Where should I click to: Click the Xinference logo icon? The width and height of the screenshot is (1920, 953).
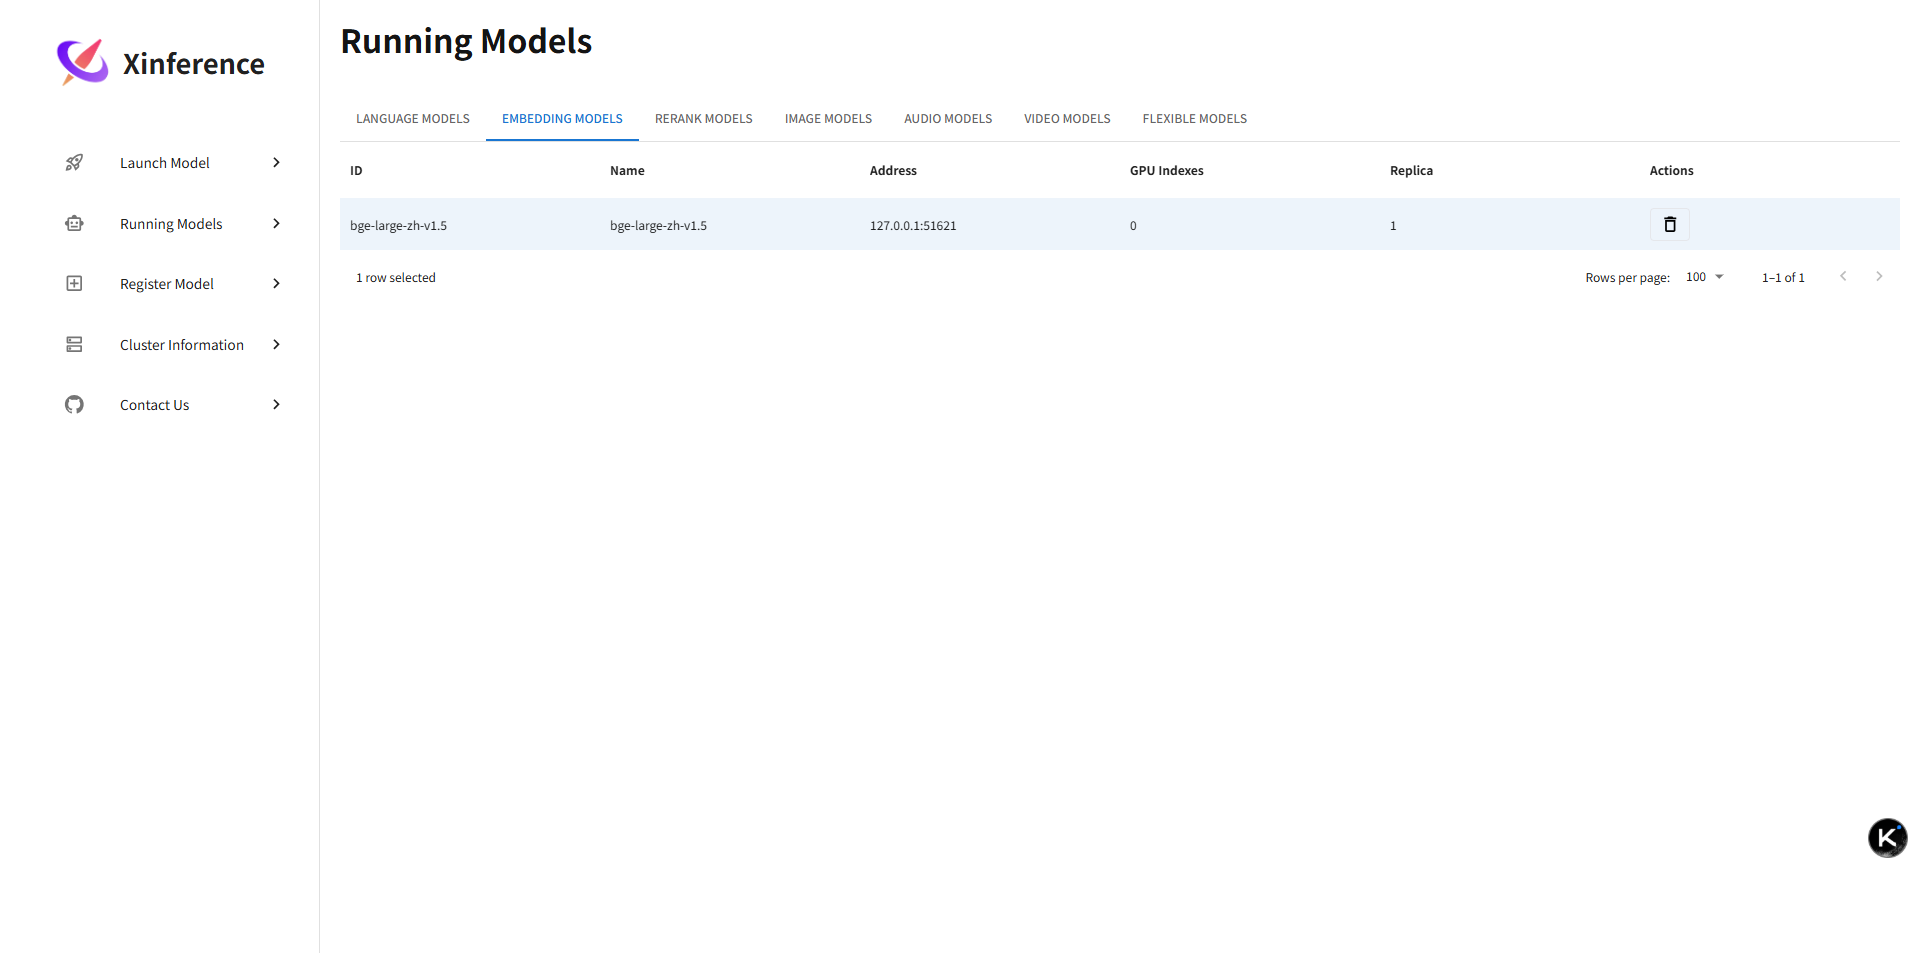83,62
